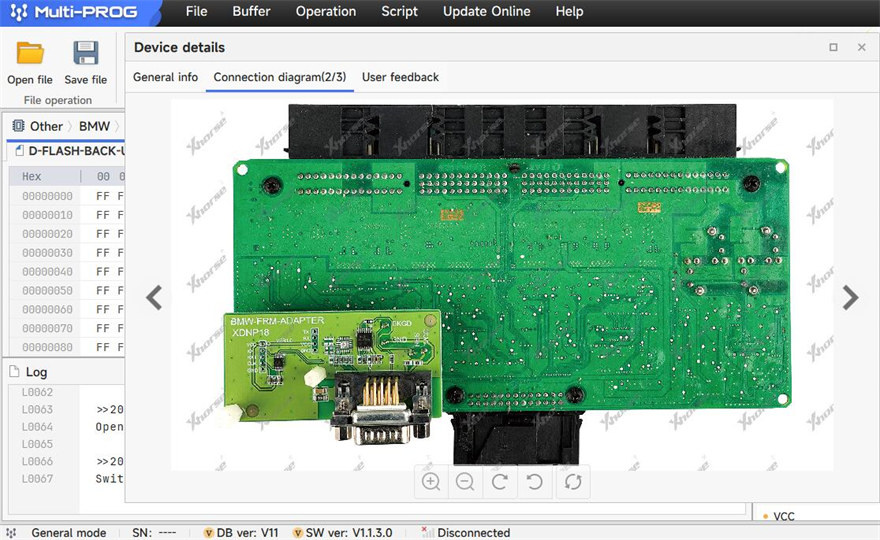Select hex row address 00000050

pyautogui.click(x=47, y=290)
